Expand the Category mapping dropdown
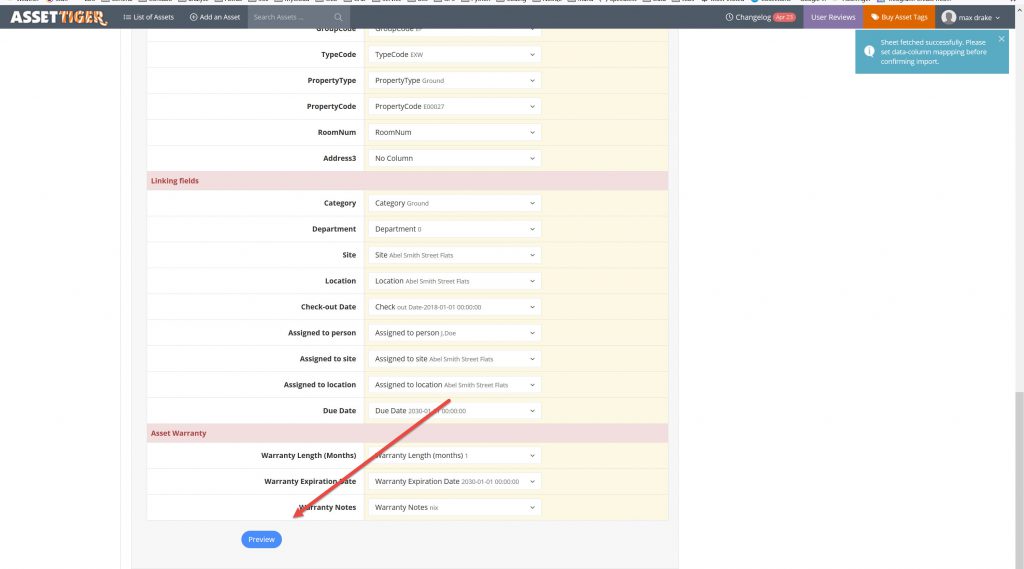Viewport: 1024px width, 569px height. (454, 203)
